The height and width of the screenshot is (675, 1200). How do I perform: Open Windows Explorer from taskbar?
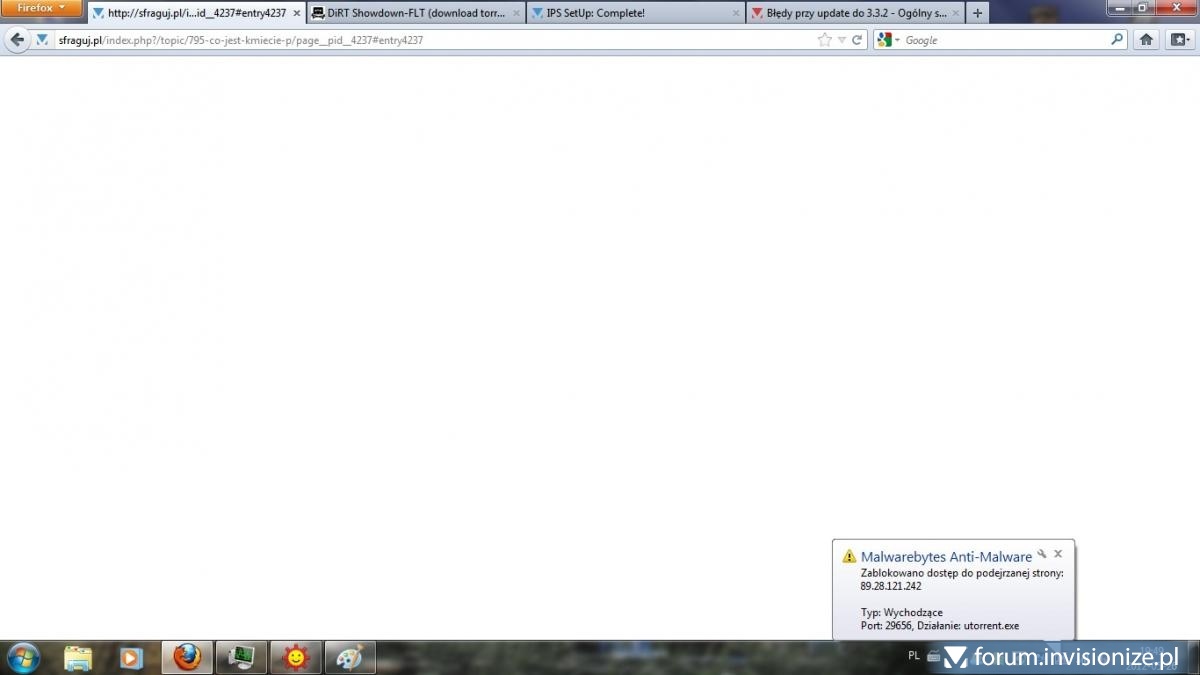[x=78, y=657]
